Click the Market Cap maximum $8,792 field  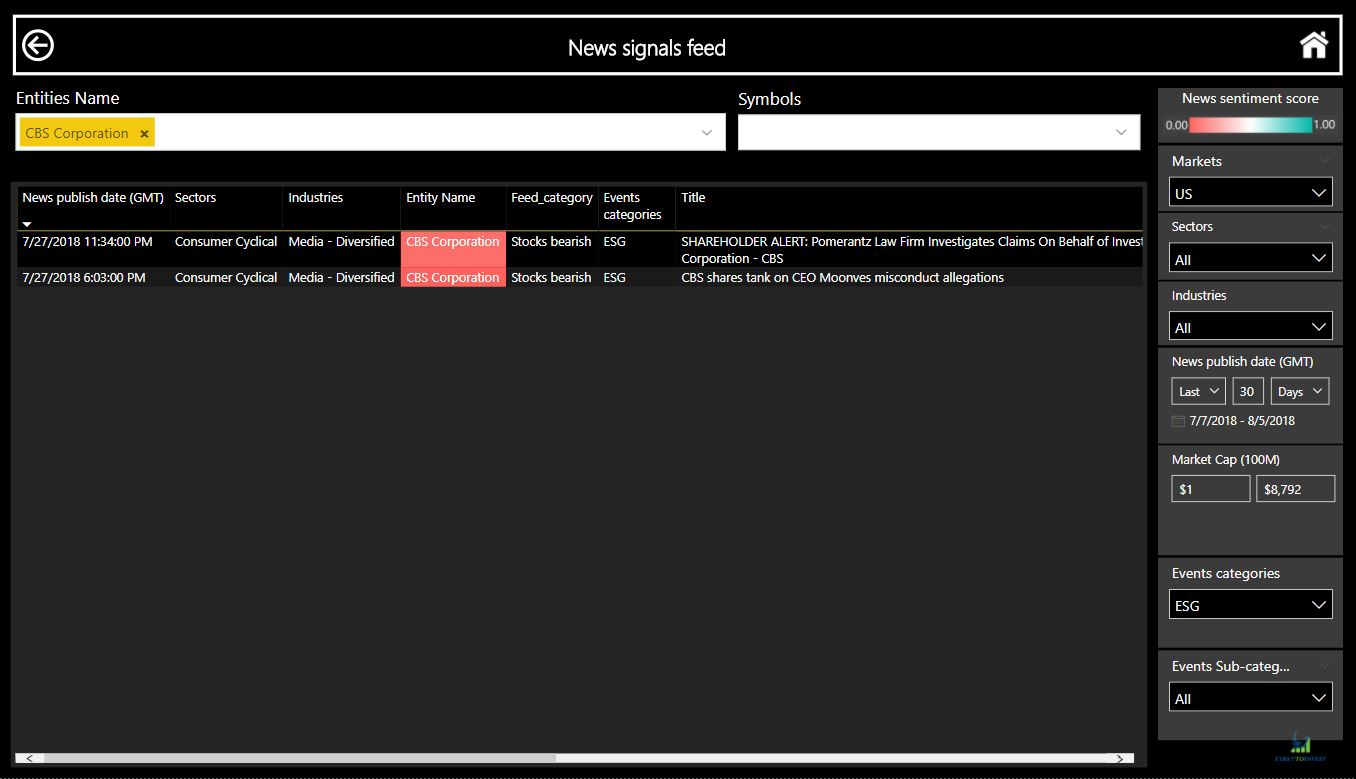pyautogui.click(x=1295, y=489)
